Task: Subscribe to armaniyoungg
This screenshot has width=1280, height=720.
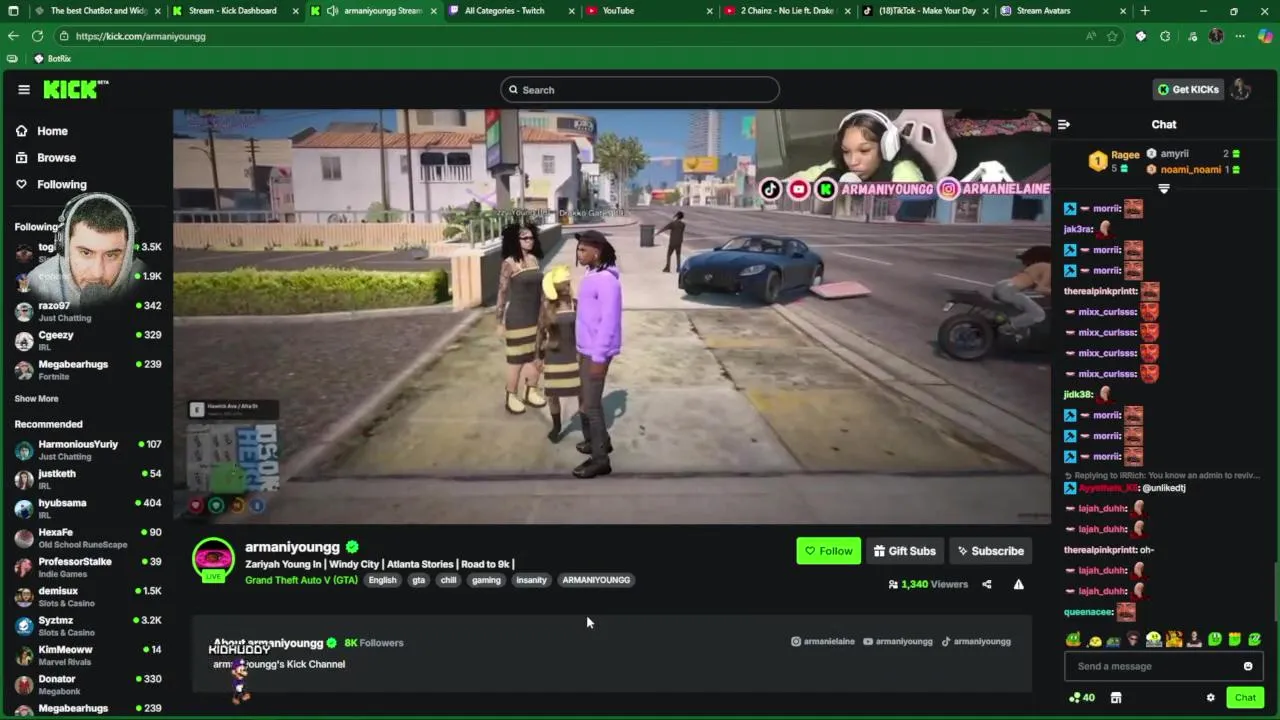Action: click(990, 551)
